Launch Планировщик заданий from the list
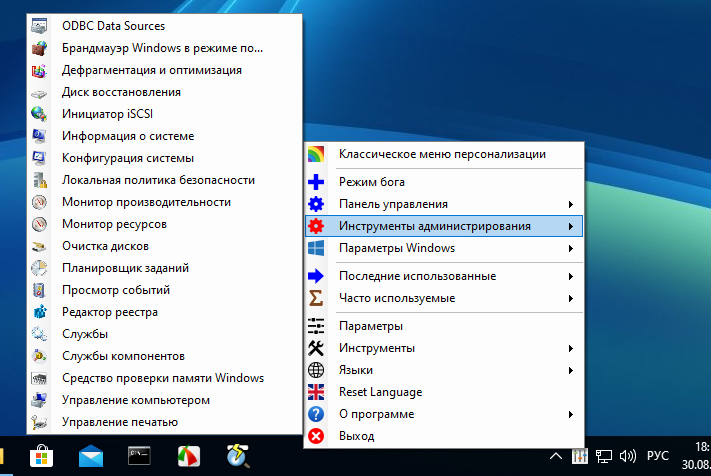This screenshot has height=476, width=711. (125, 268)
